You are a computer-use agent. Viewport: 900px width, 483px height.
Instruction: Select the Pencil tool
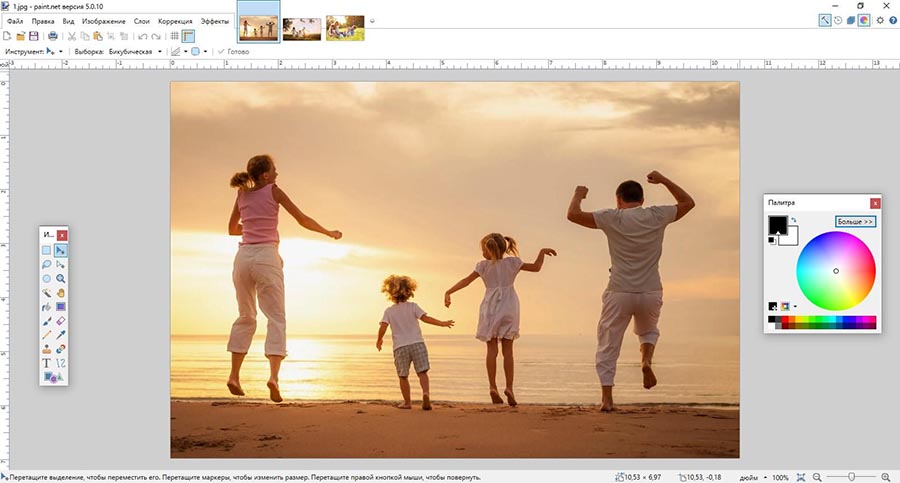46,335
